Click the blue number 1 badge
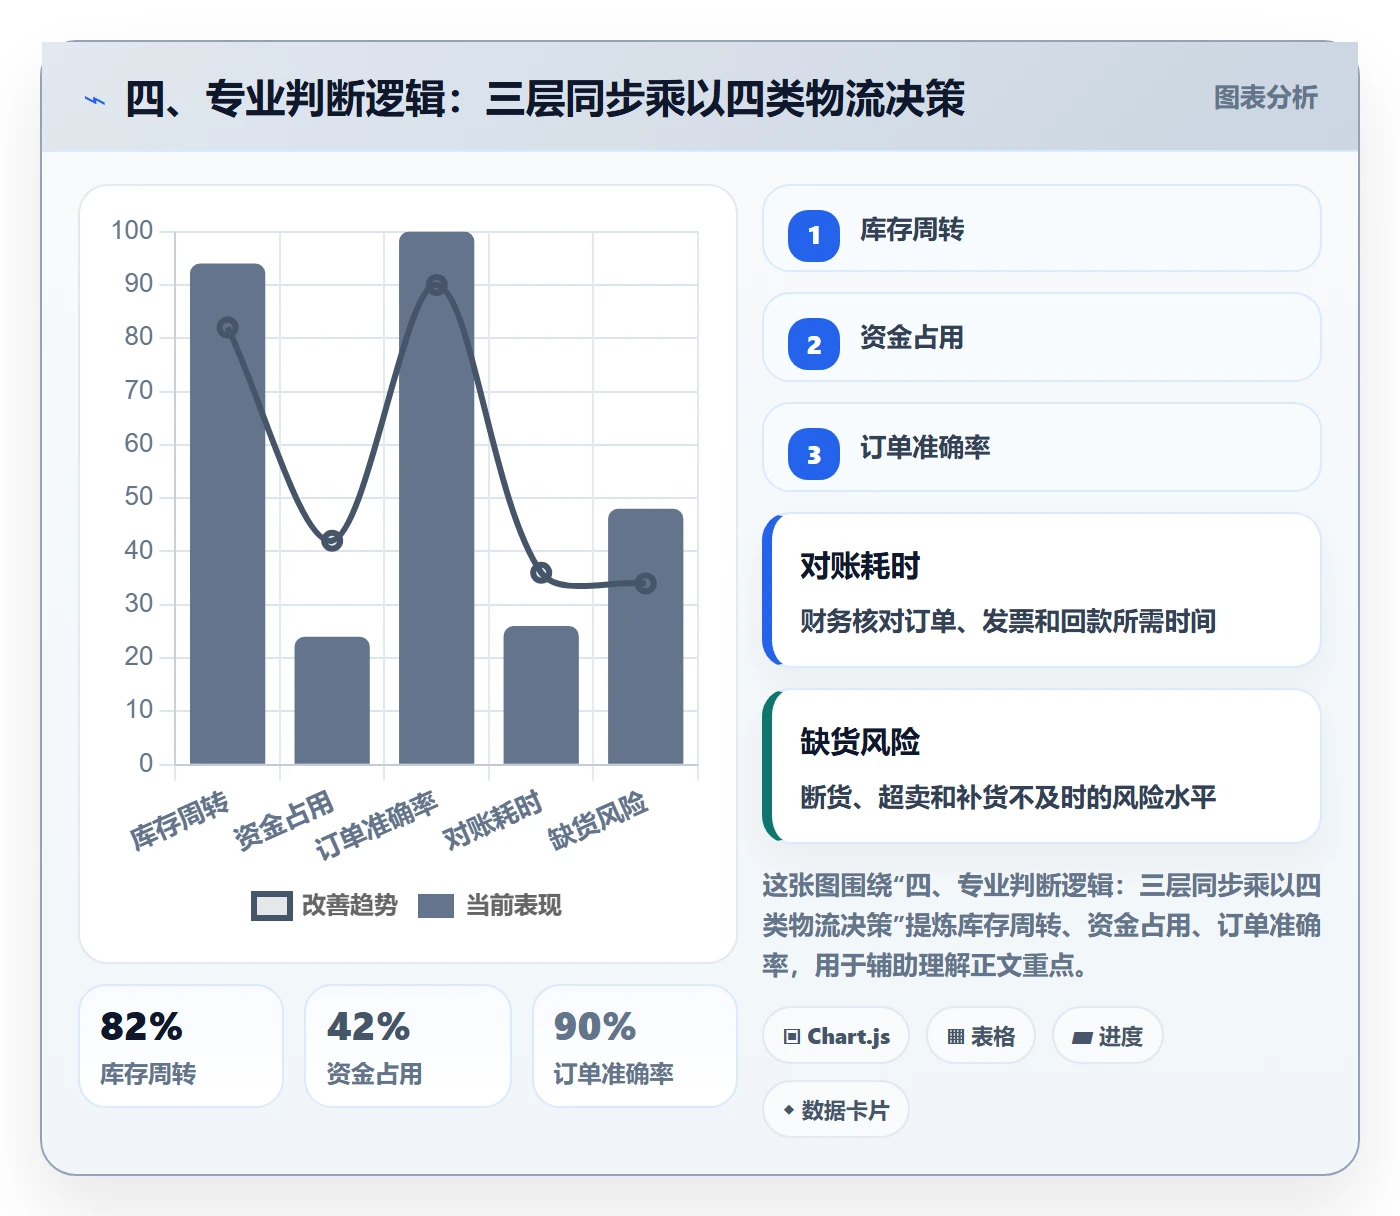The height and width of the screenshot is (1216, 1400). tap(814, 236)
